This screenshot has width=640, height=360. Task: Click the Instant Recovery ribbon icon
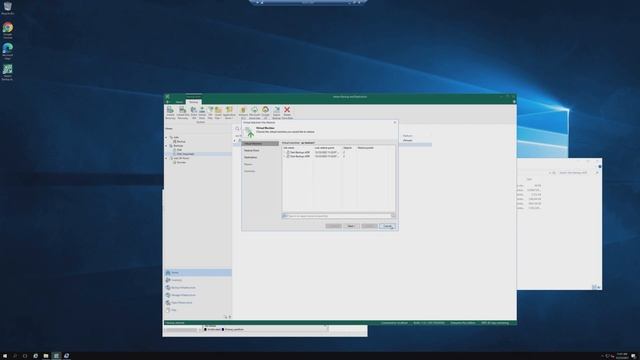170,112
